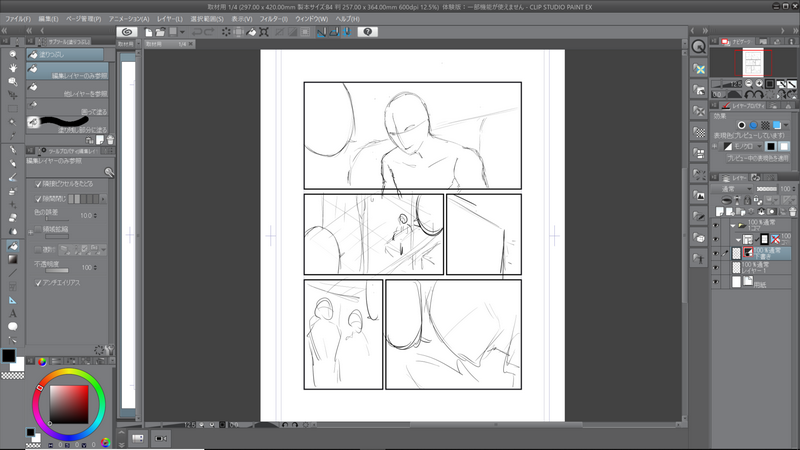Open expression color モノクロ dropdown
The height and width of the screenshot is (450, 800).
[x=742, y=146]
